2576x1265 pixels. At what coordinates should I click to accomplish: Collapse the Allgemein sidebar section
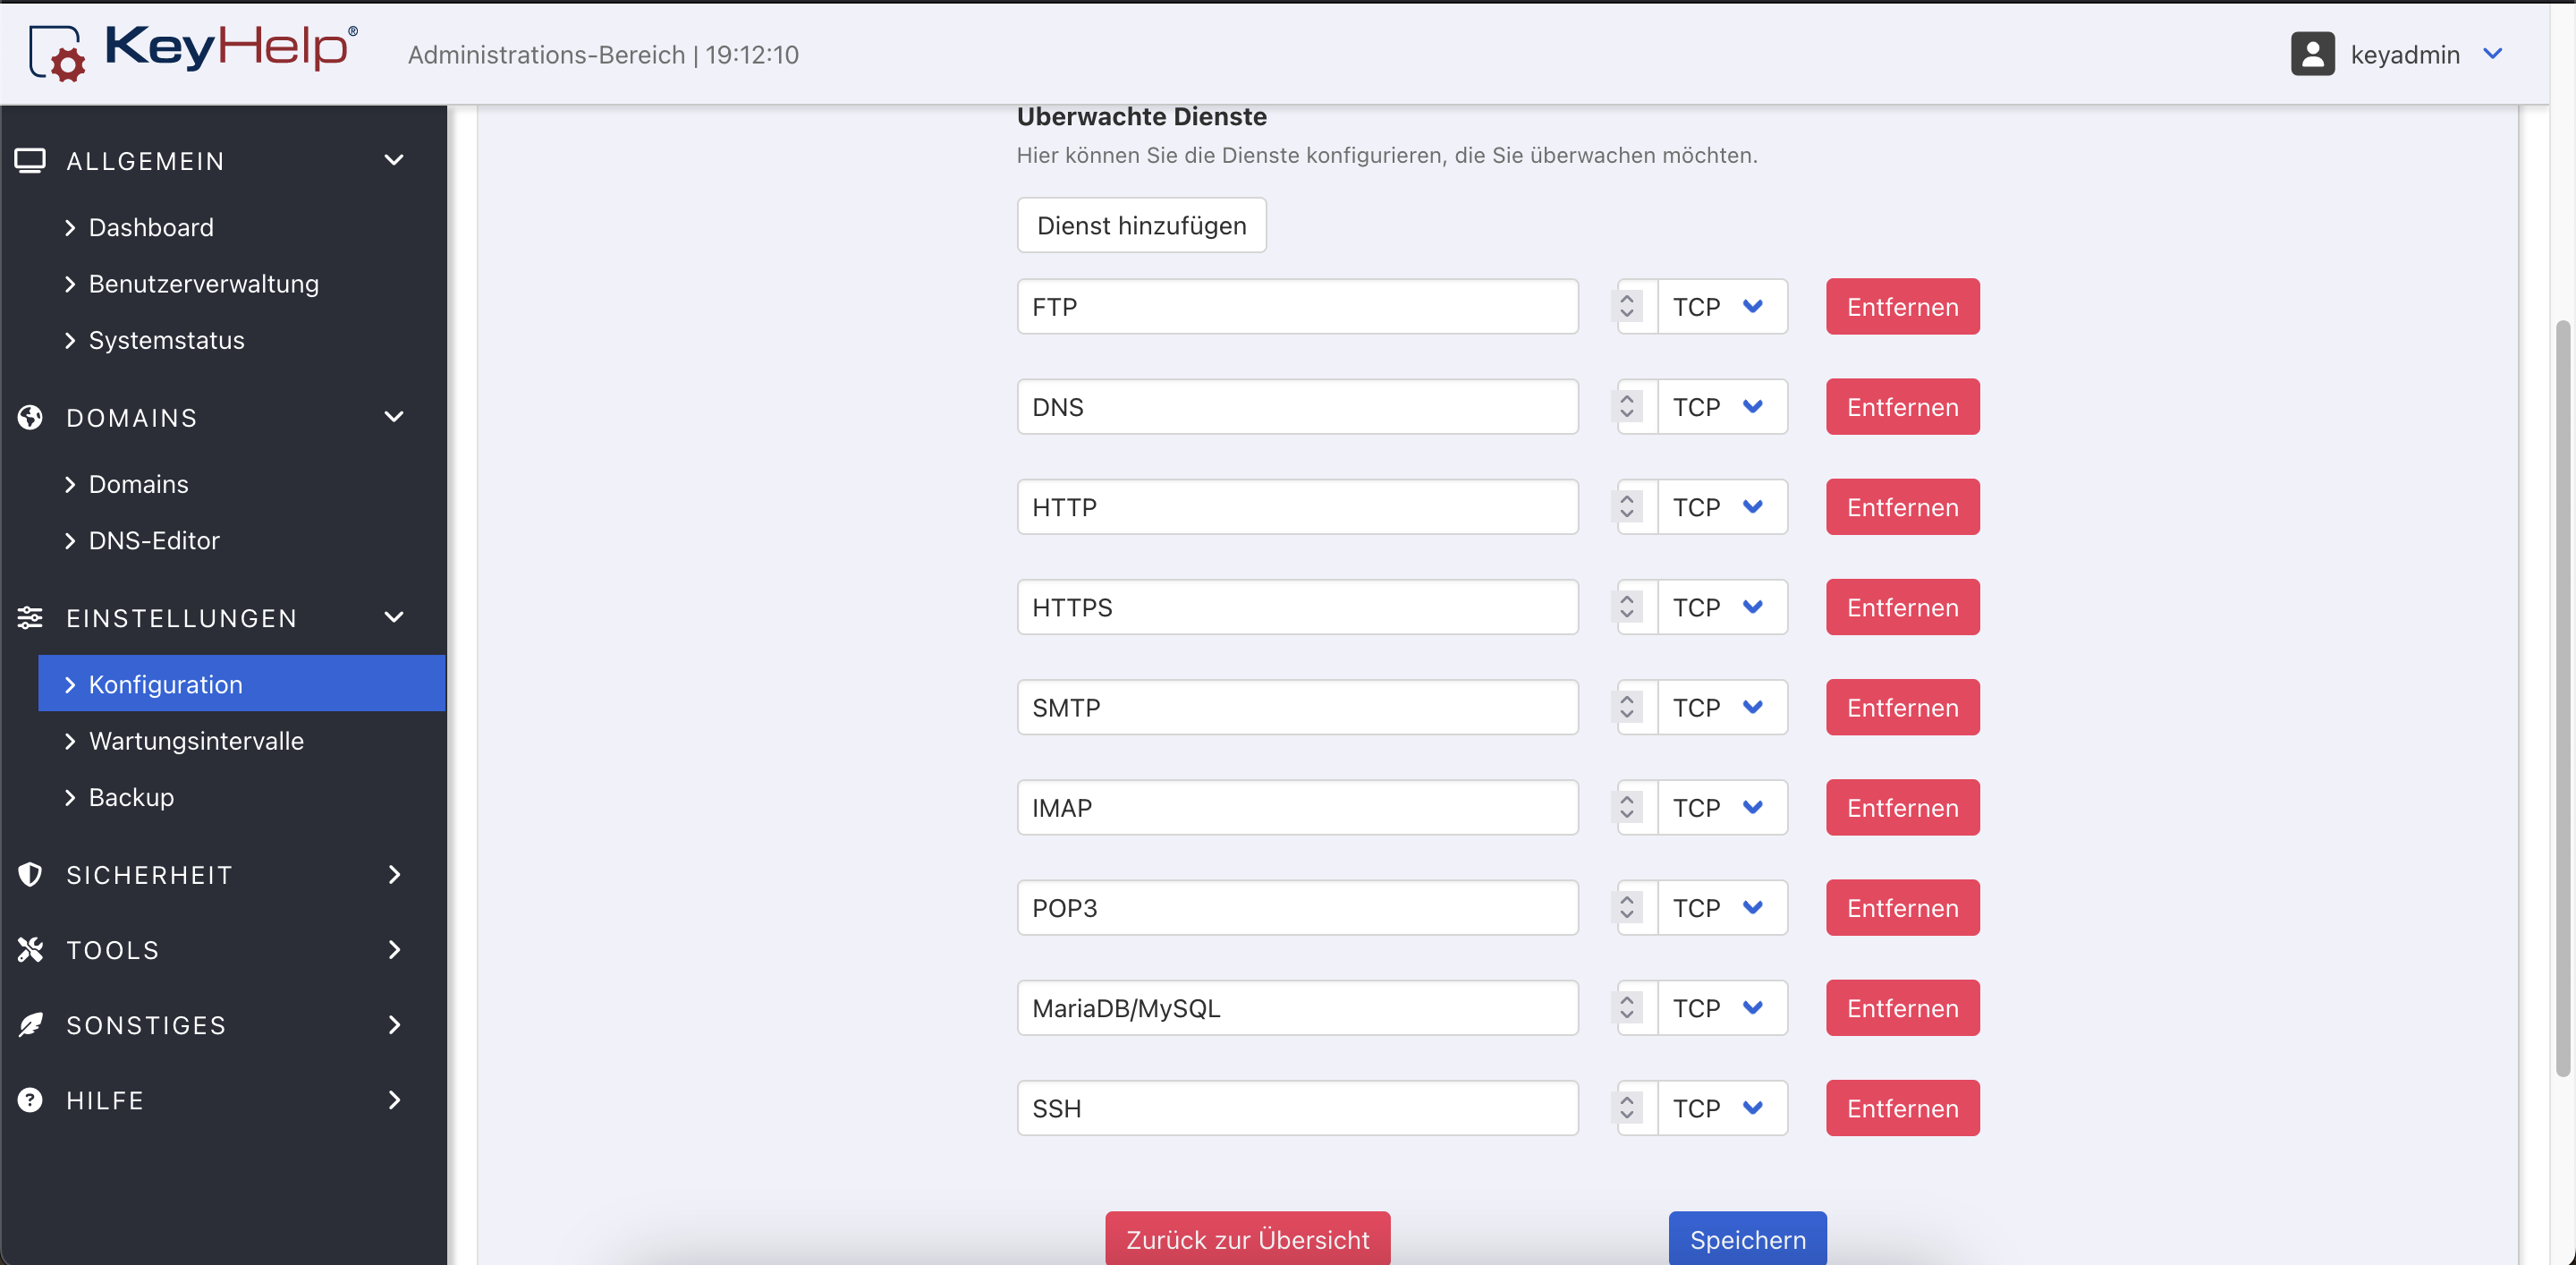394,160
